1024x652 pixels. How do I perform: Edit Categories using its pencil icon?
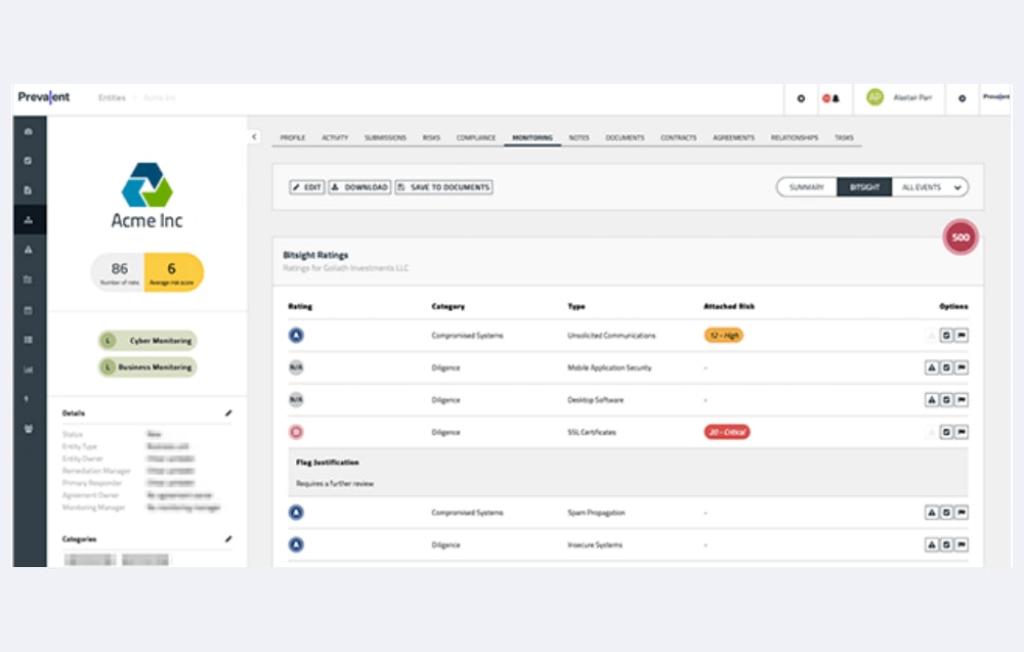(x=228, y=539)
